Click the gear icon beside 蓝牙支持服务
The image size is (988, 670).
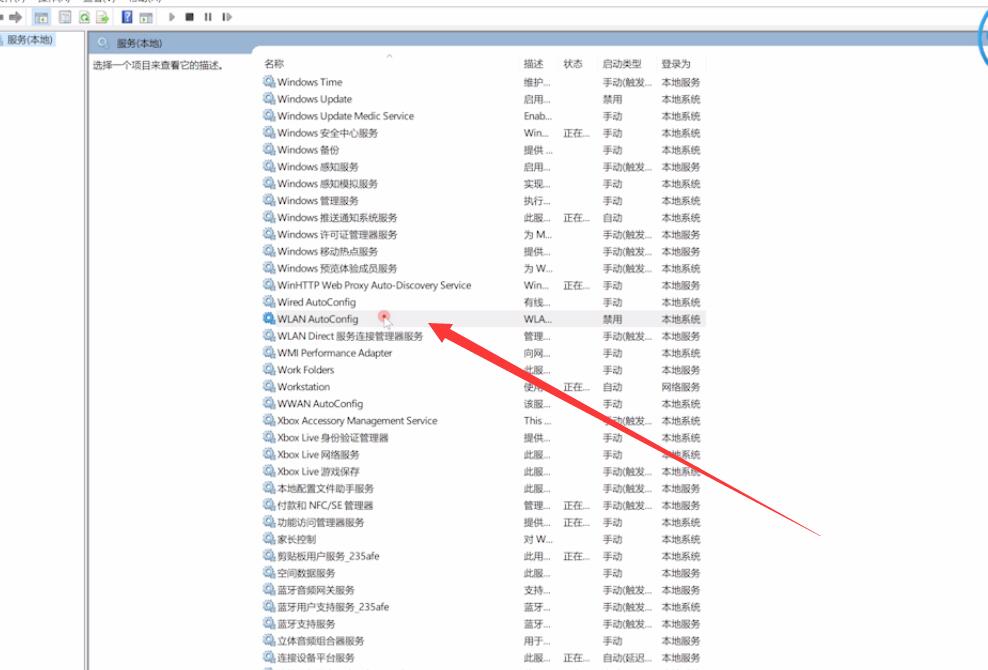(x=269, y=623)
